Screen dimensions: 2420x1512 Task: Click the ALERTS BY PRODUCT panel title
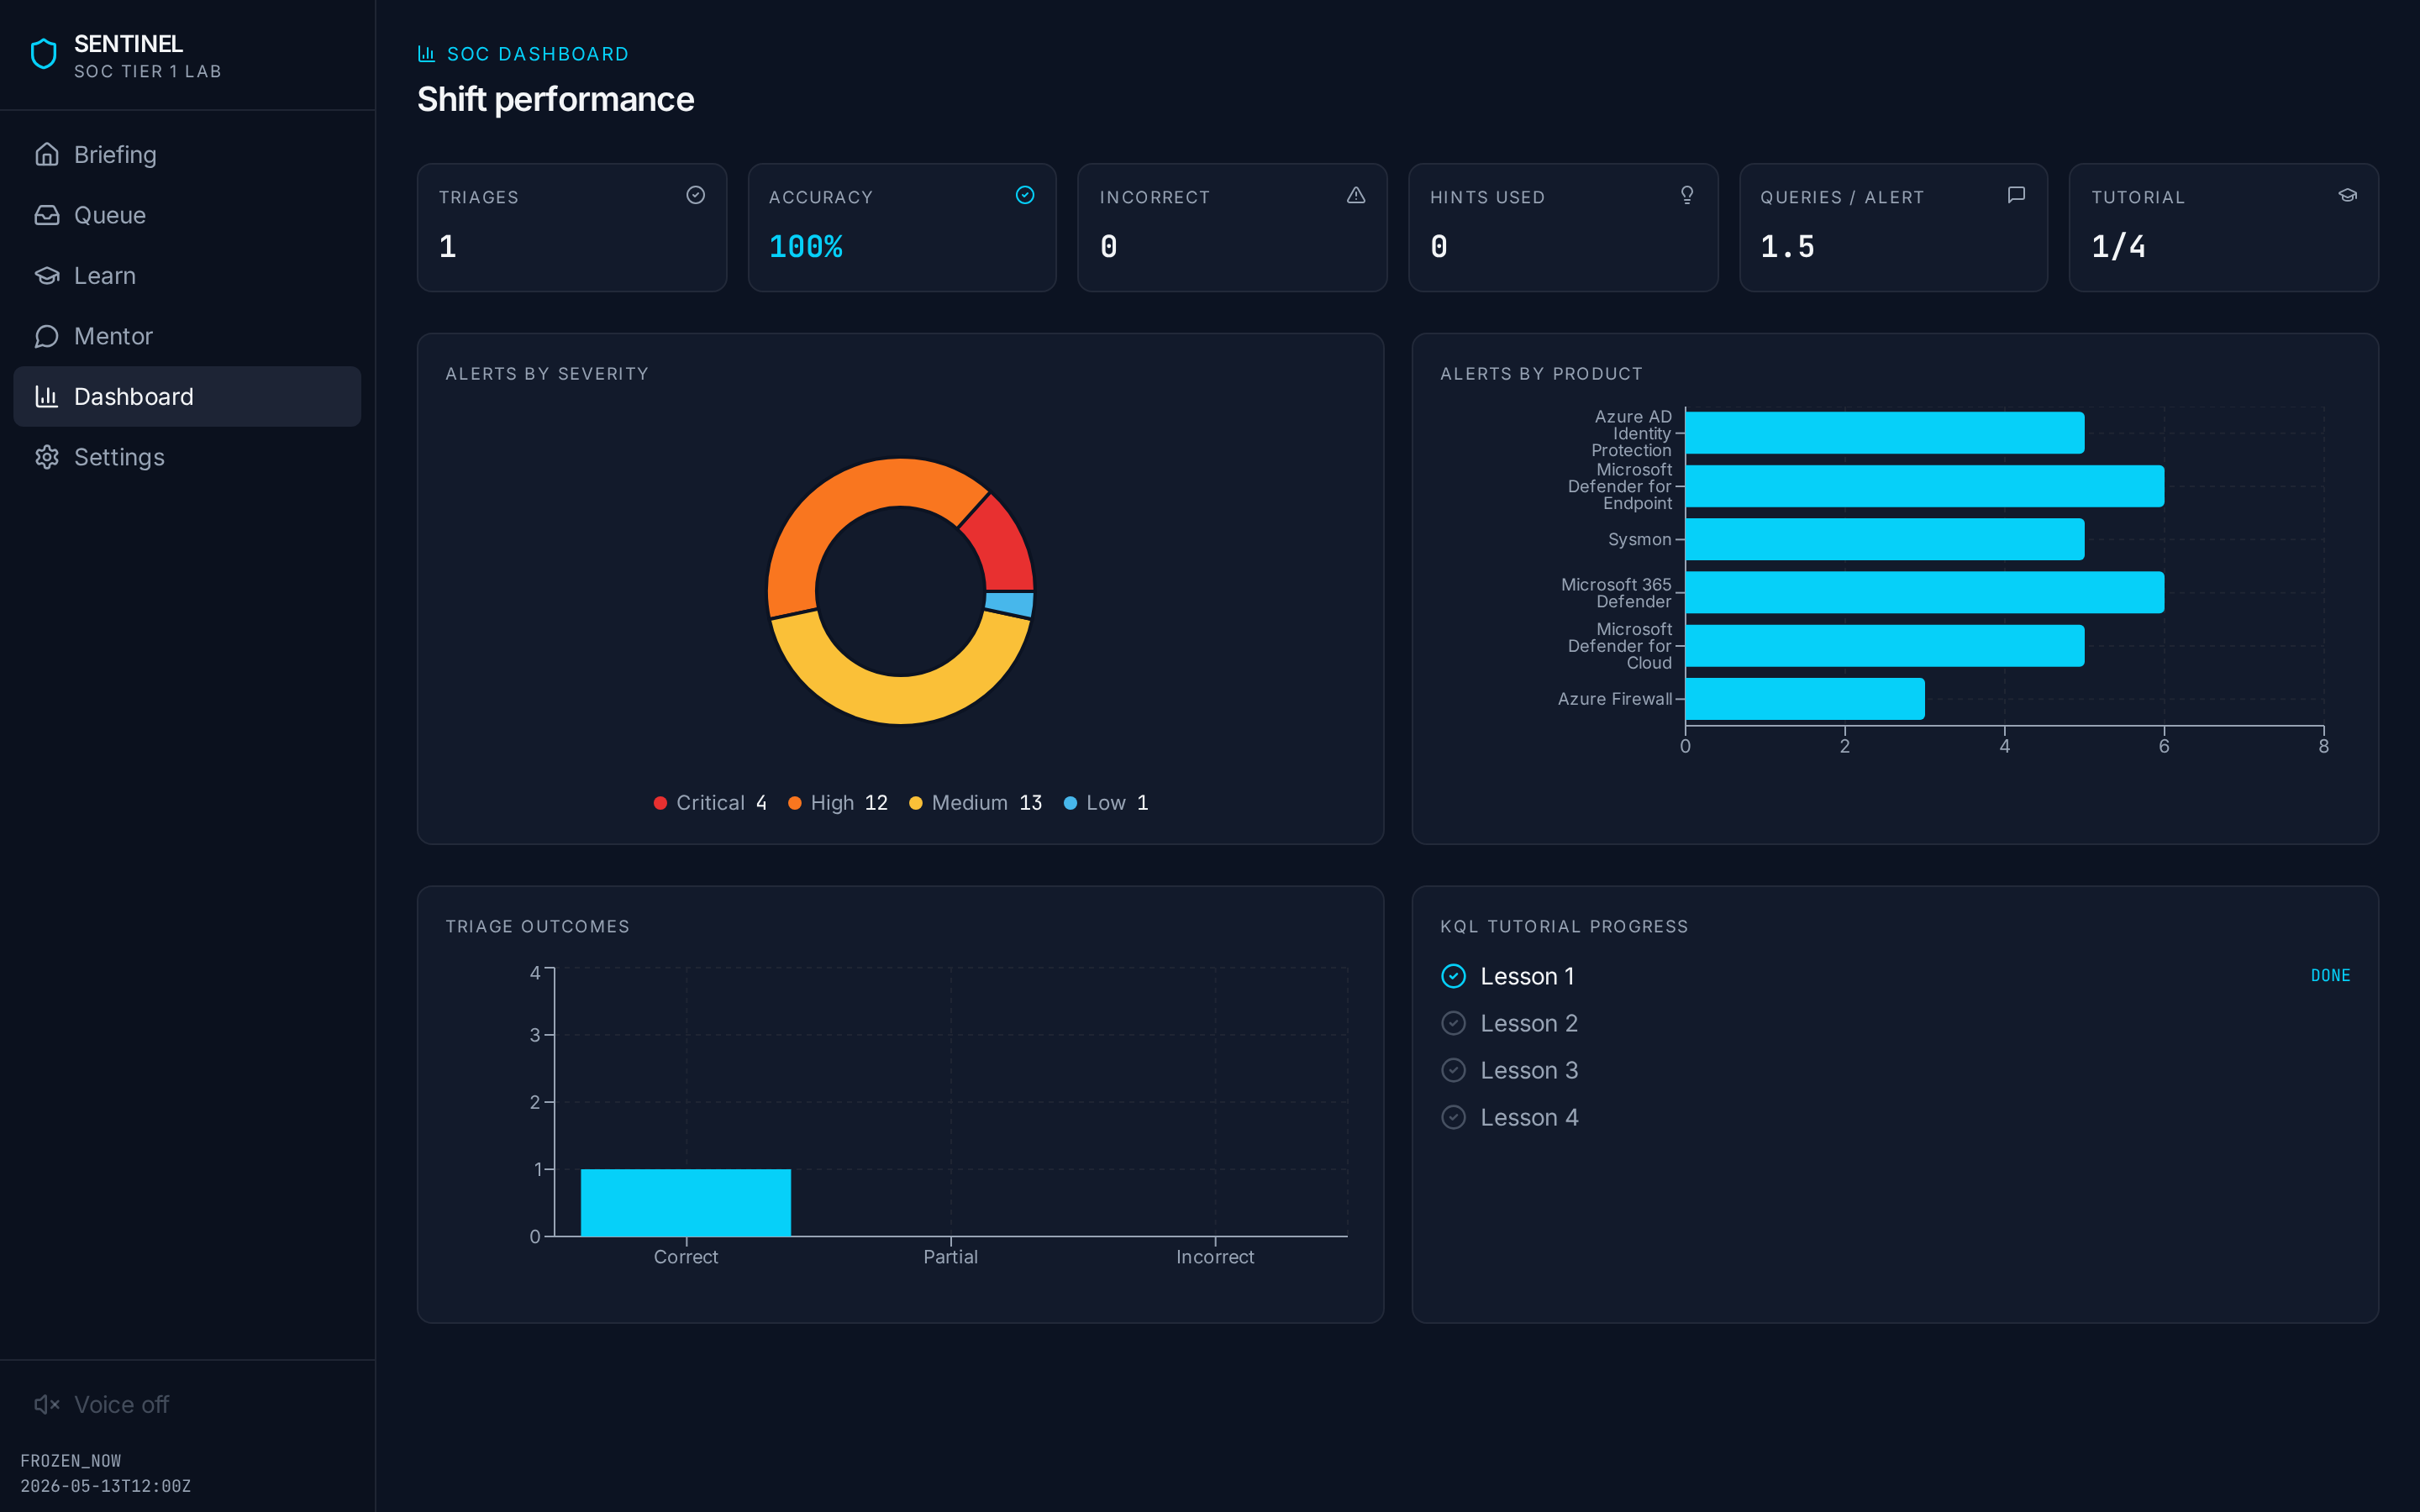[1541, 374]
